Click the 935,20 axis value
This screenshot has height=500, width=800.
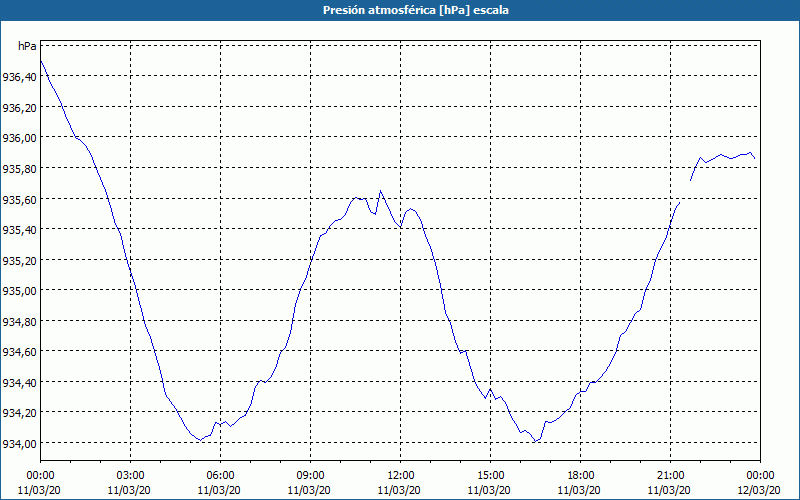pos(19,261)
